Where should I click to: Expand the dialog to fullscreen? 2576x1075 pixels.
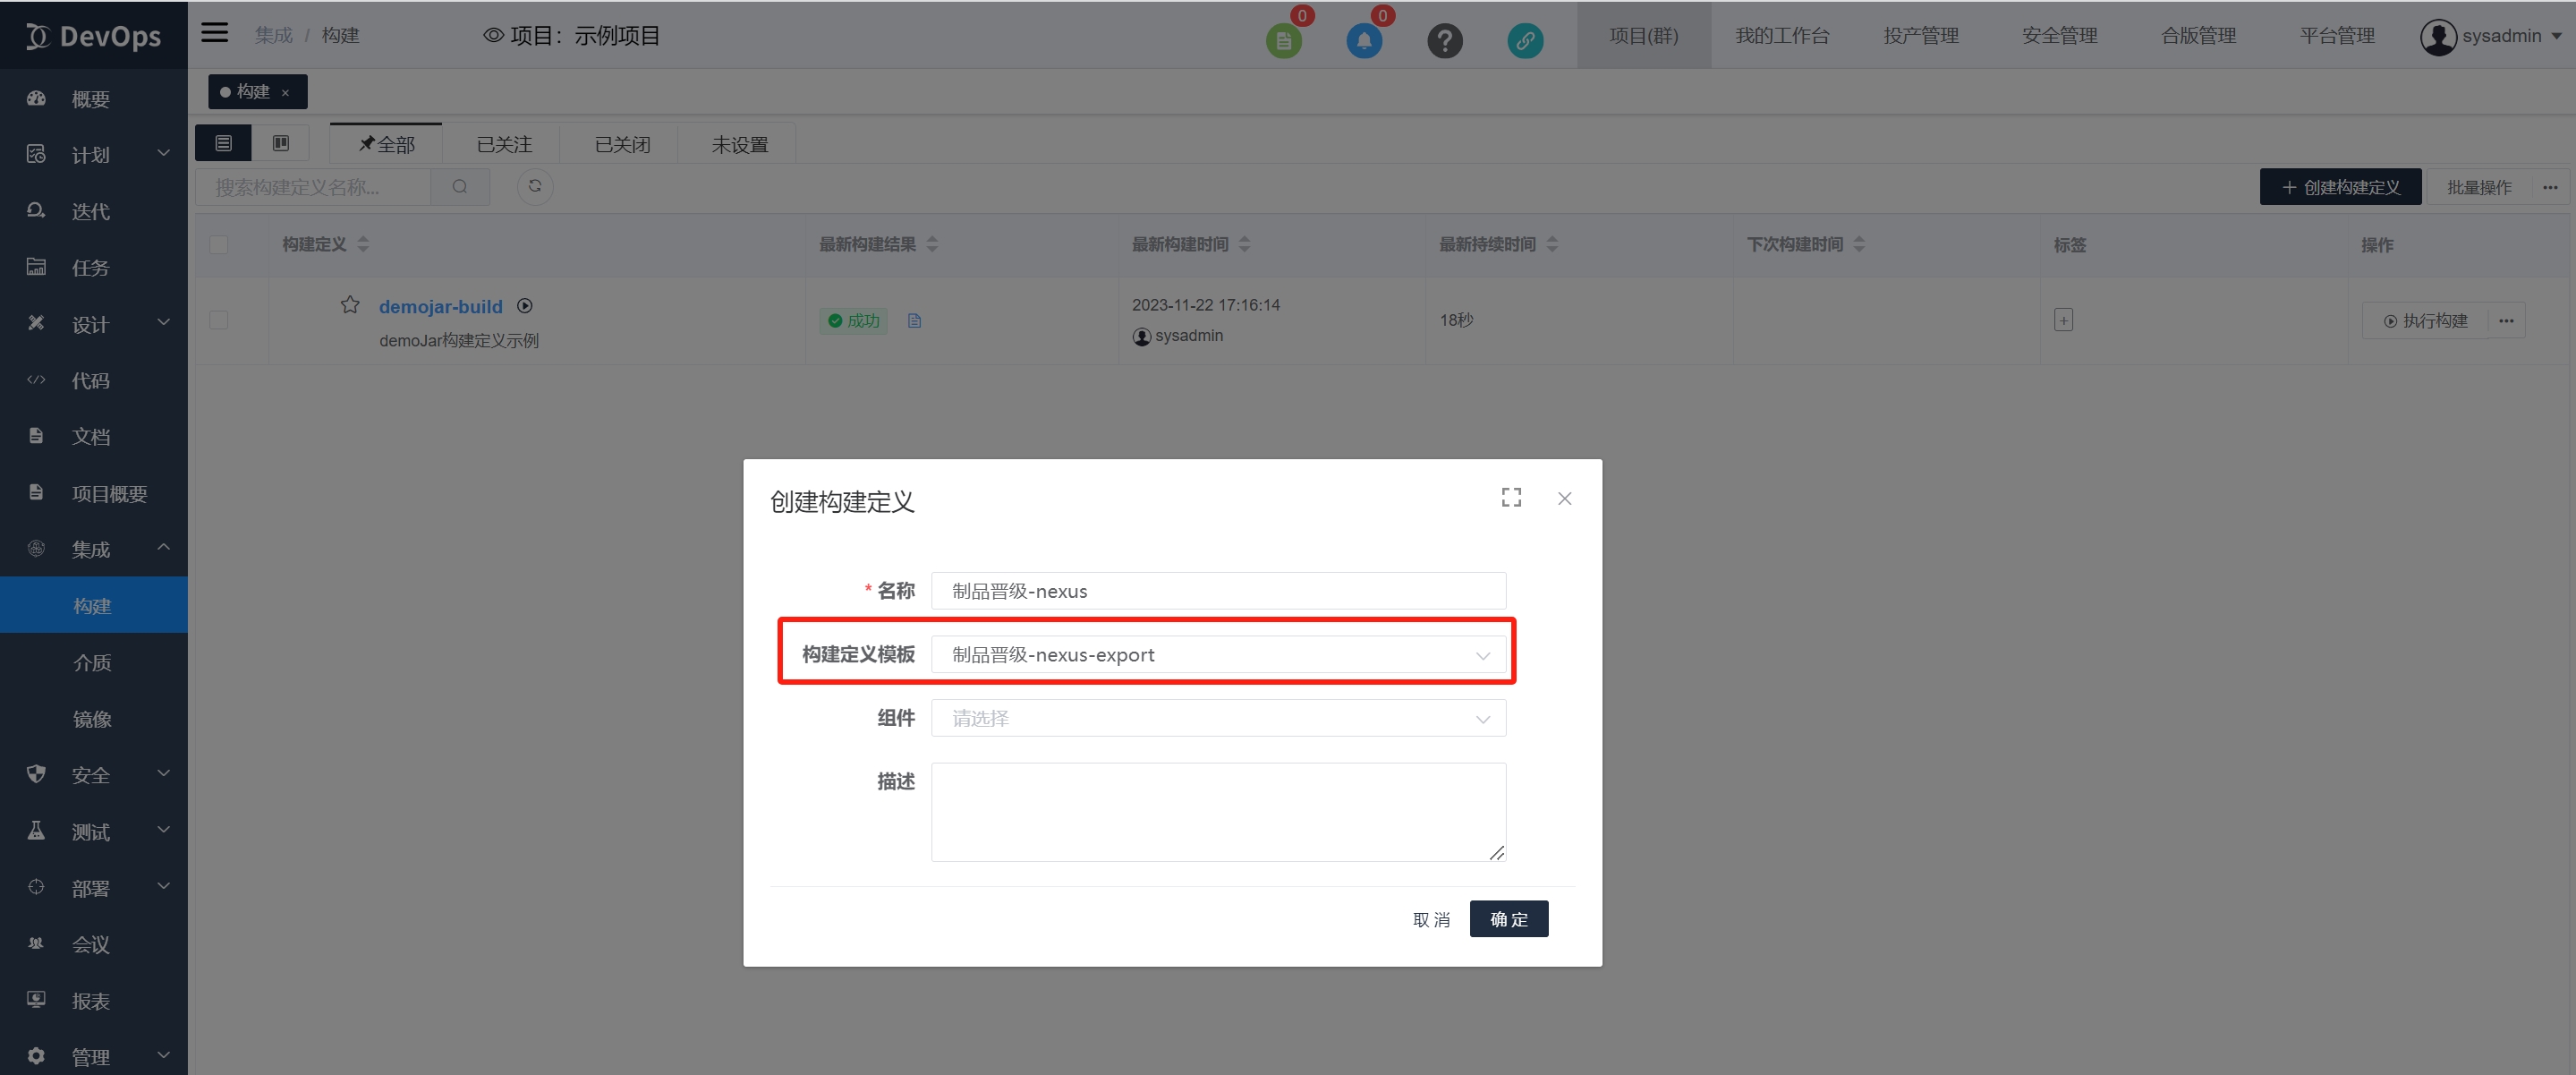click(x=1511, y=497)
